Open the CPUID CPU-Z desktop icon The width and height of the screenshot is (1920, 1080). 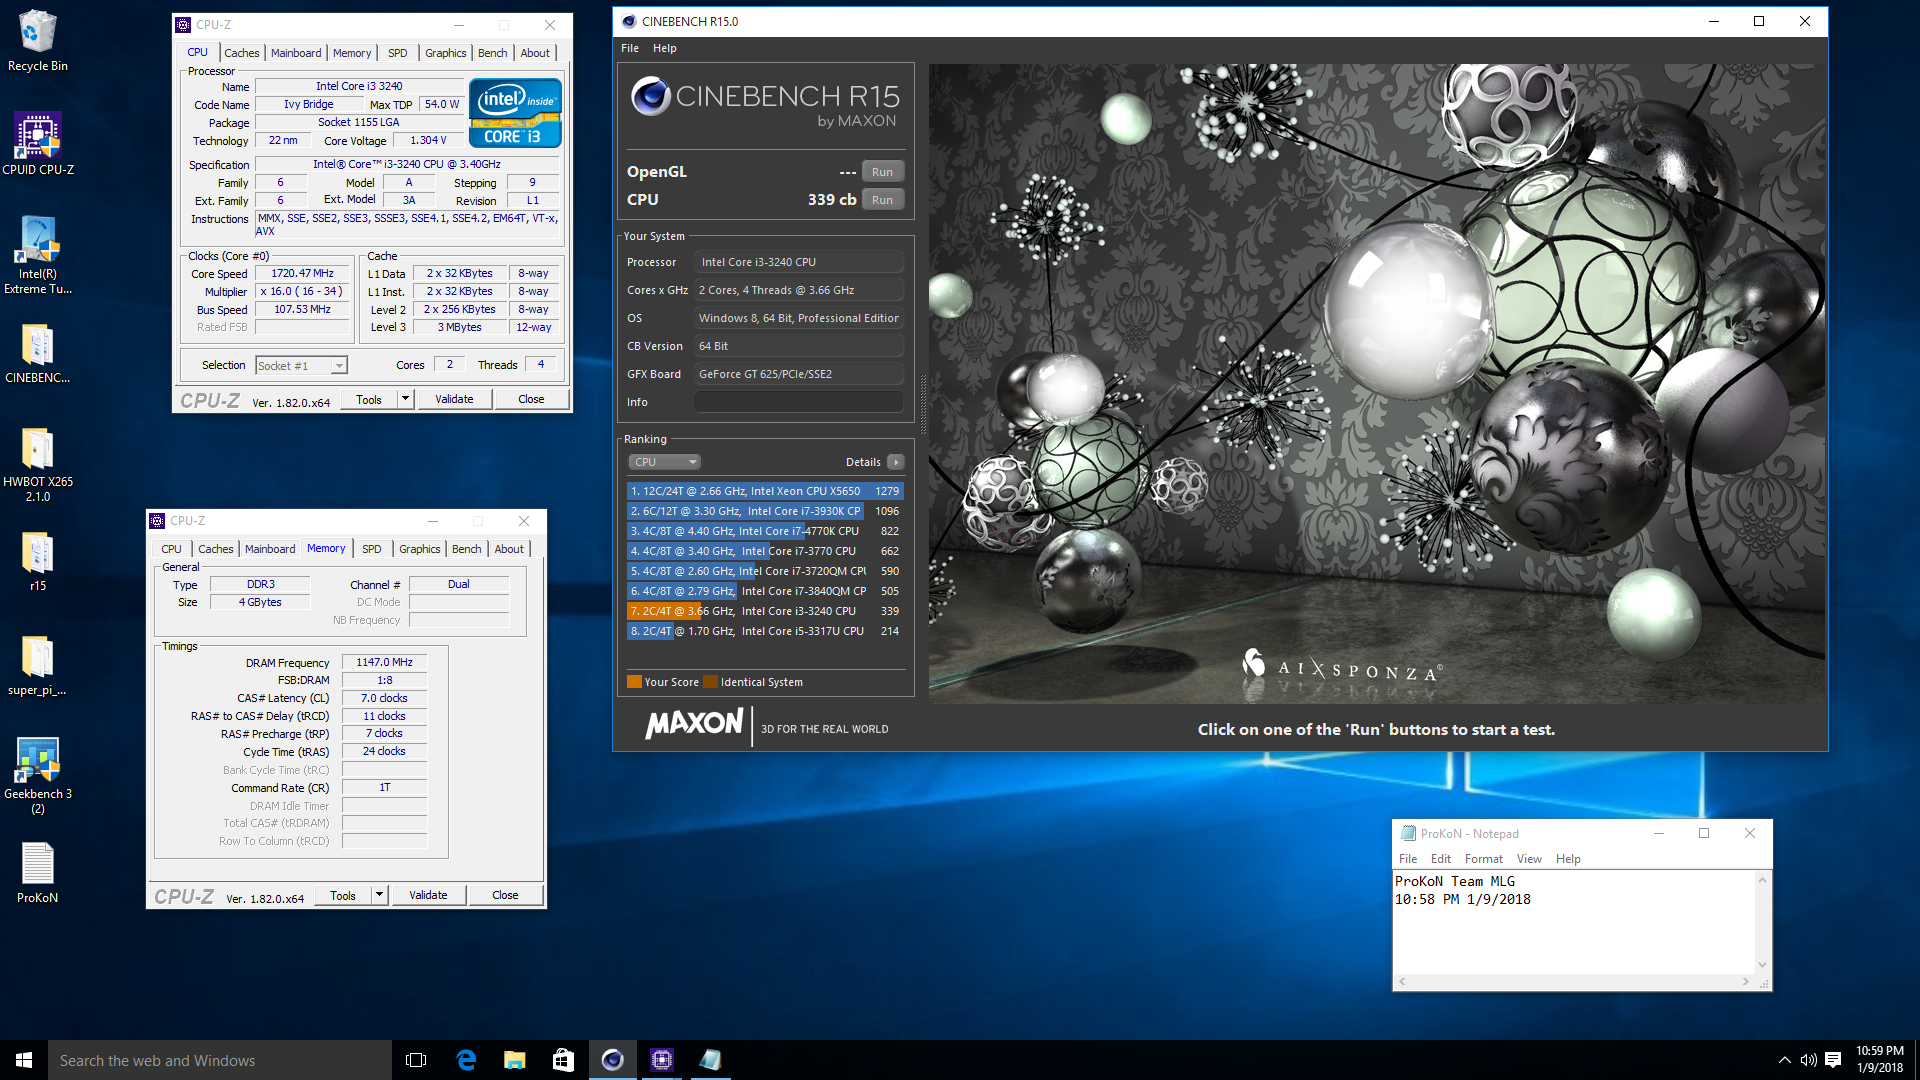(38, 144)
